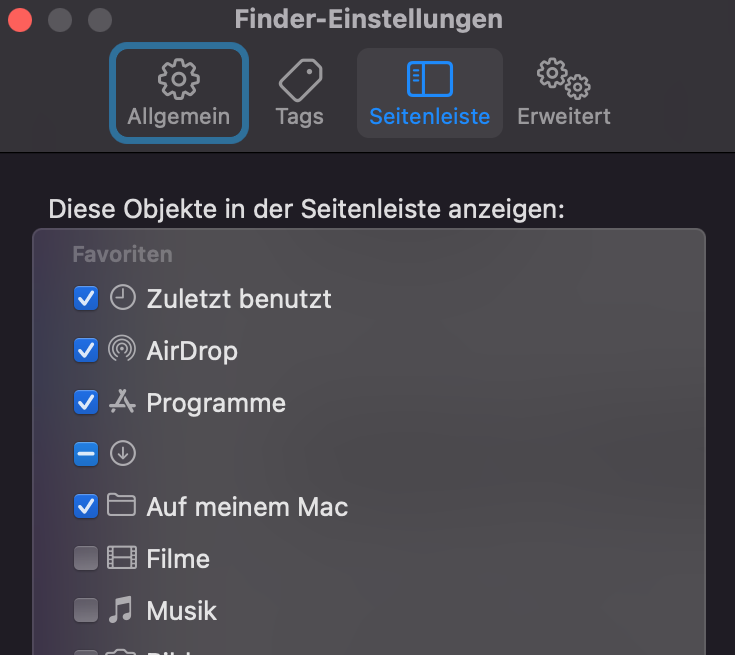Toggle the mixed-state downloads checkbox
This screenshot has width=735, height=655.
(86, 454)
